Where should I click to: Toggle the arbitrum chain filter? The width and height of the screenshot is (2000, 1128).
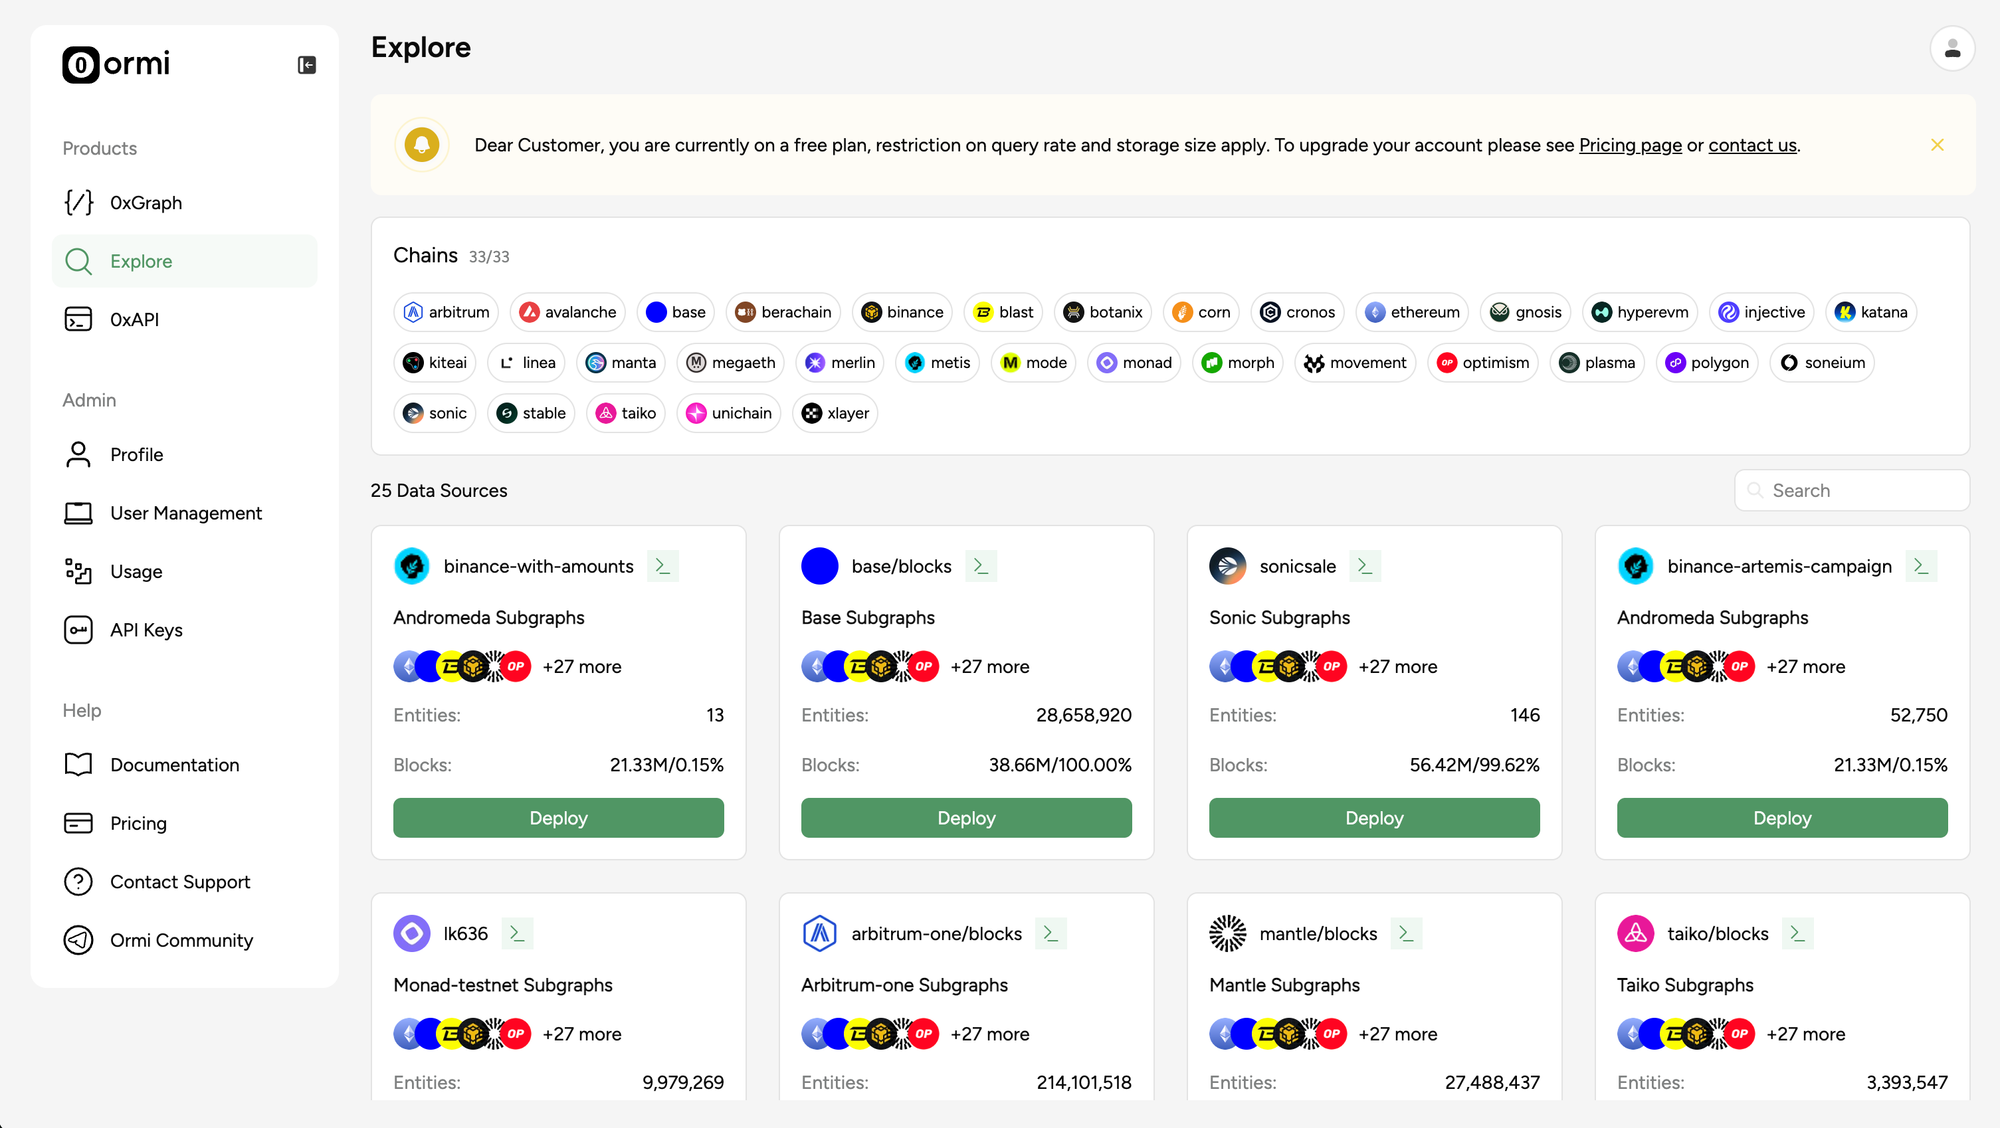point(446,312)
